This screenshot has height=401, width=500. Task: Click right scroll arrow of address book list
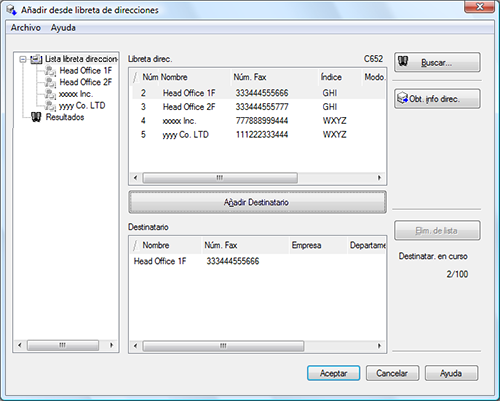(x=379, y=178)
